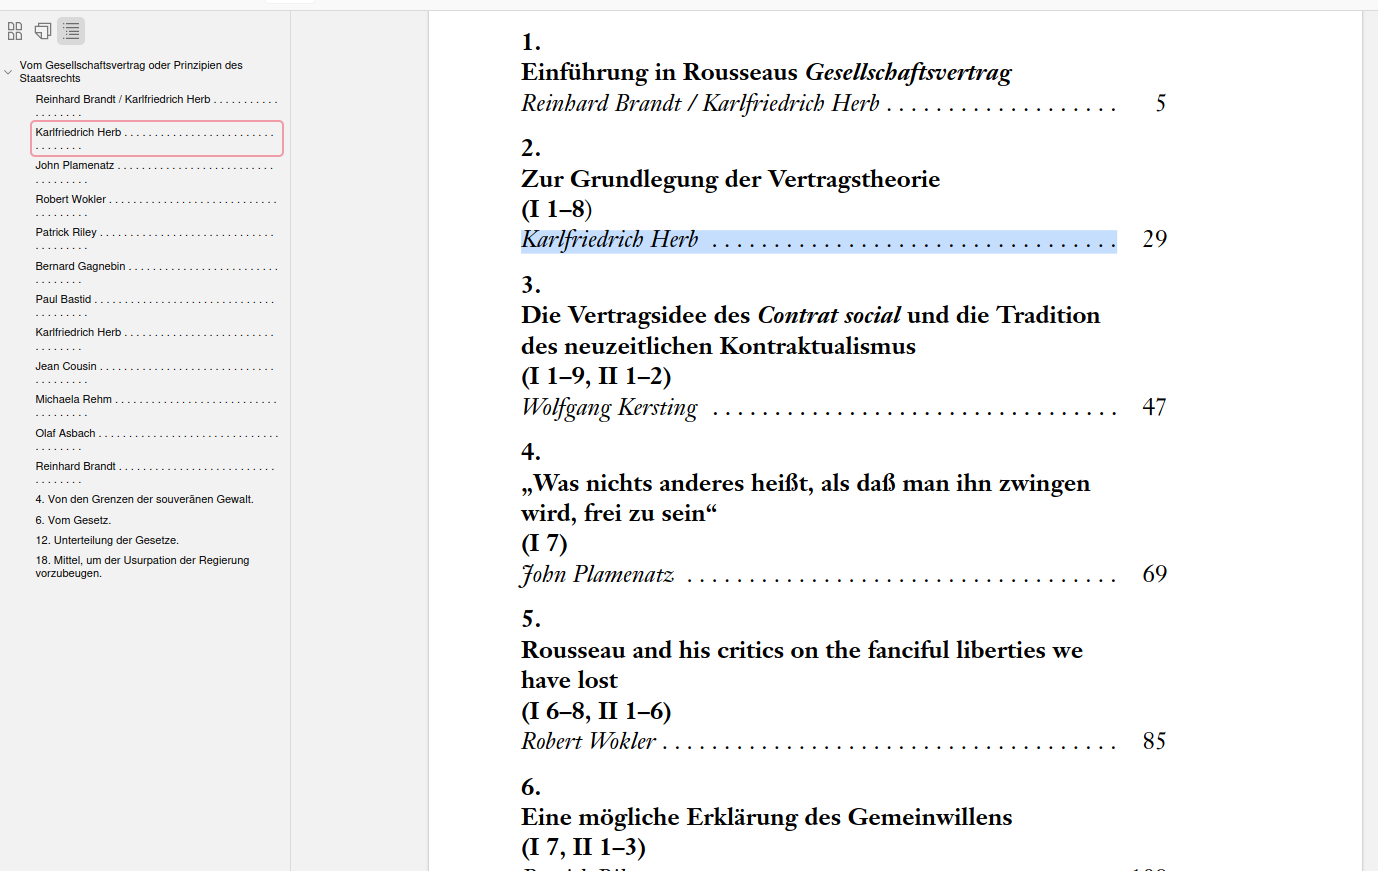Switch sidebar to thumbnails view

coord(15,31)
